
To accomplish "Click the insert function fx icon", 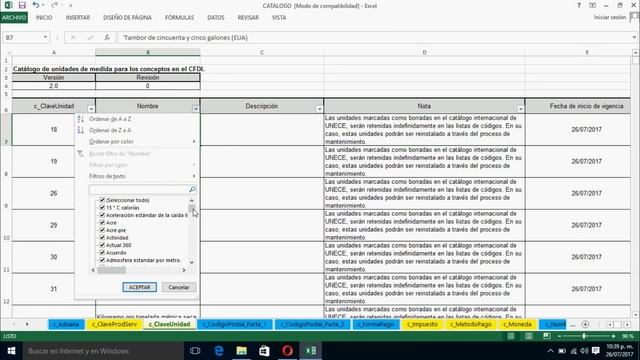I will pos(107,38).
